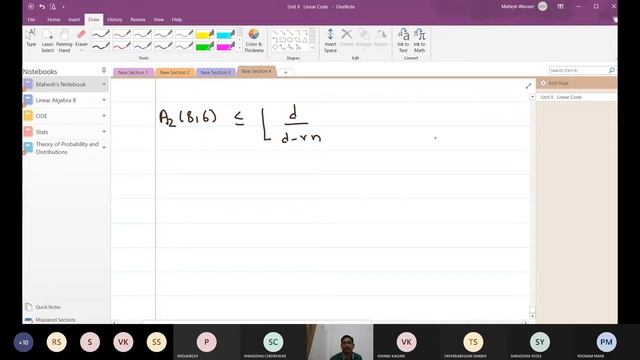The height and width of the screenshot is (360, 640).
Task: Expand the ODE notebook arrow
Action: [104, 116]
